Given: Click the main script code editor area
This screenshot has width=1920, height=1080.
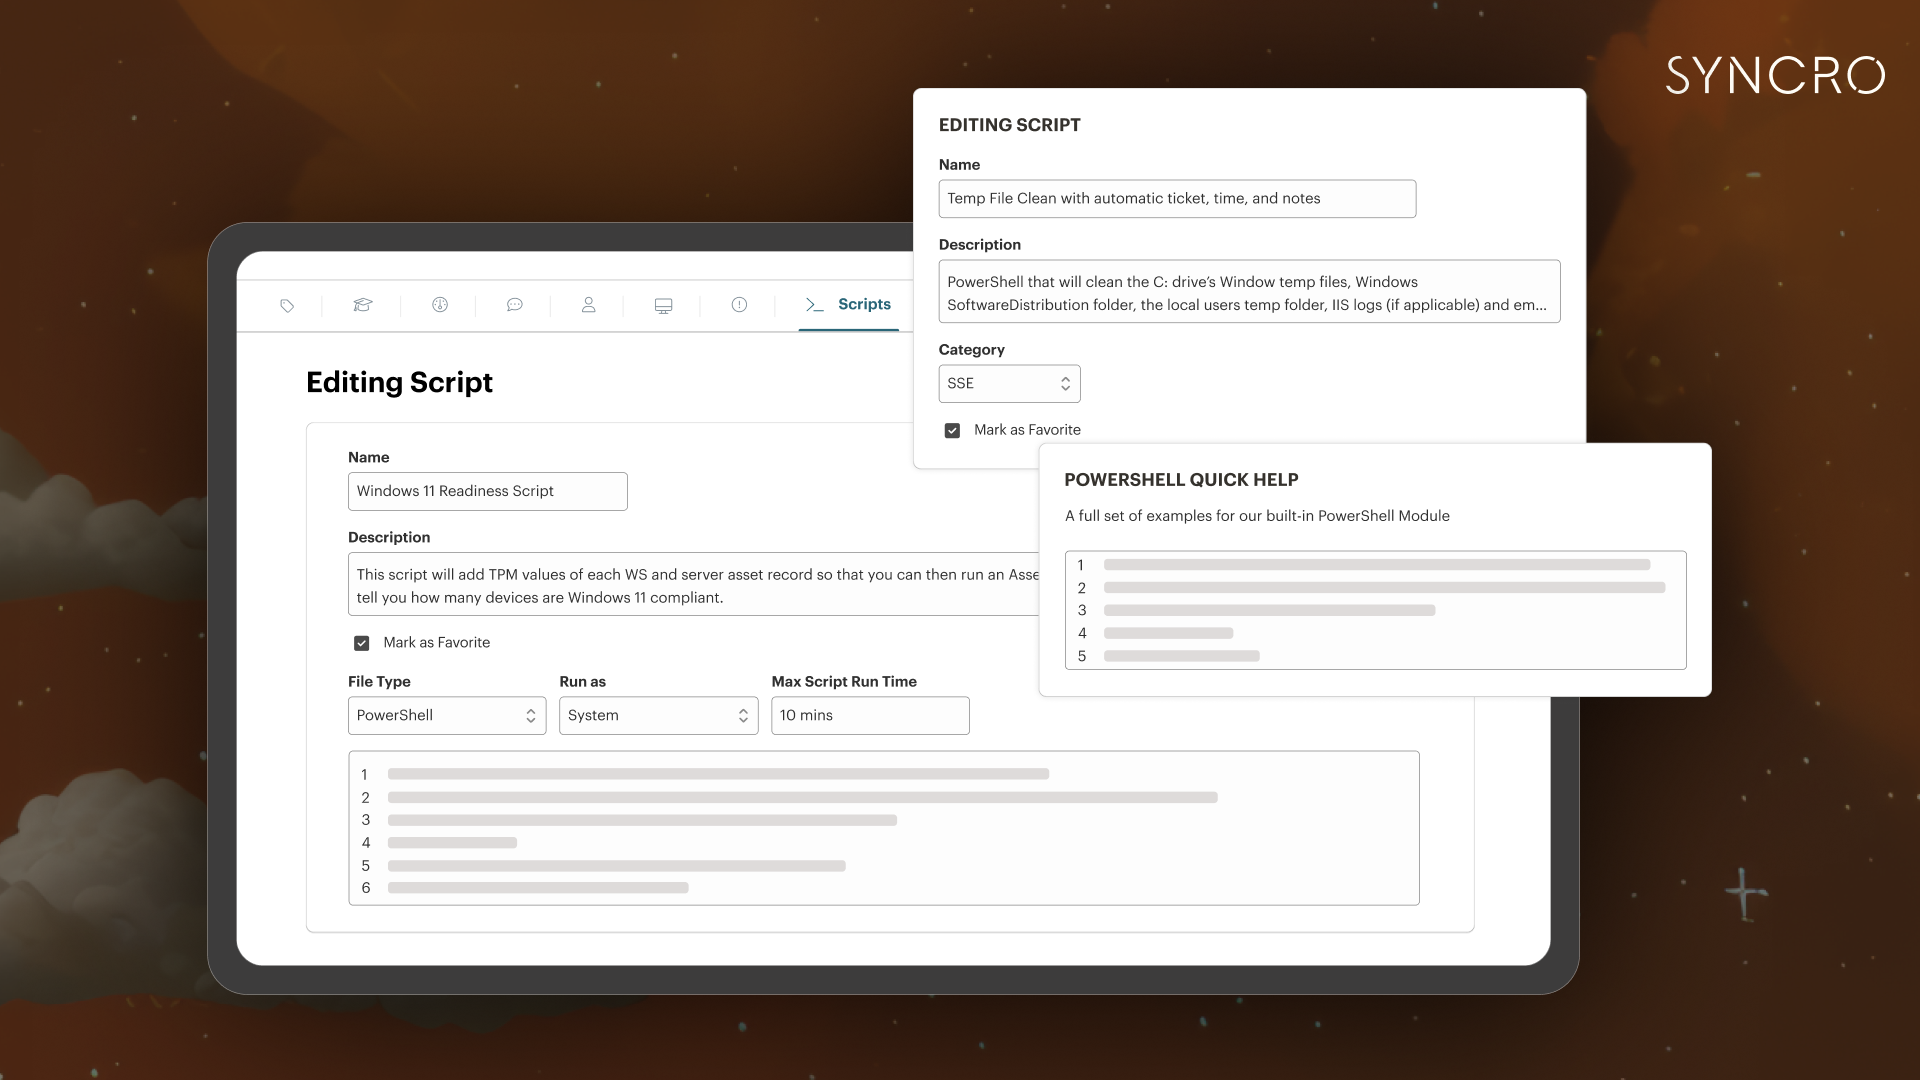Looking at the screenshot, I should (x=883, y=829).
